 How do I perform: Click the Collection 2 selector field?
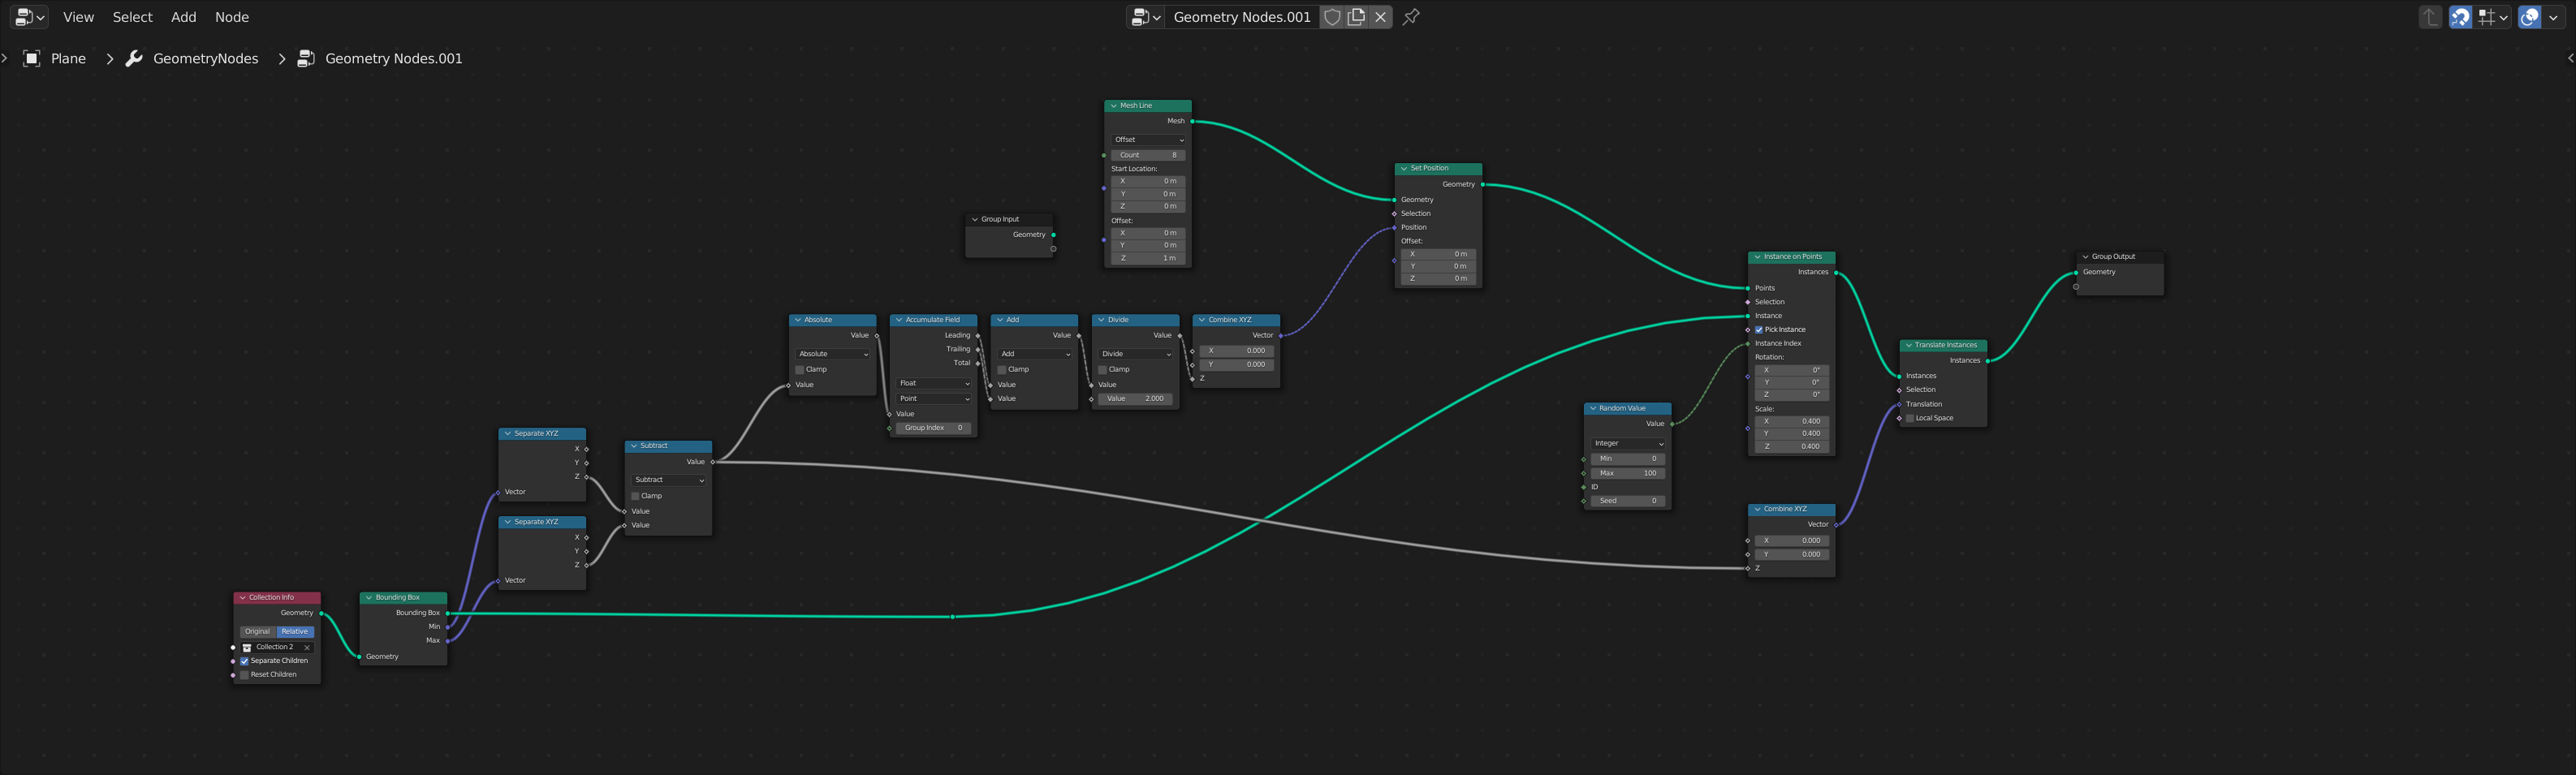pyautogui.click(x=277, y=647)
